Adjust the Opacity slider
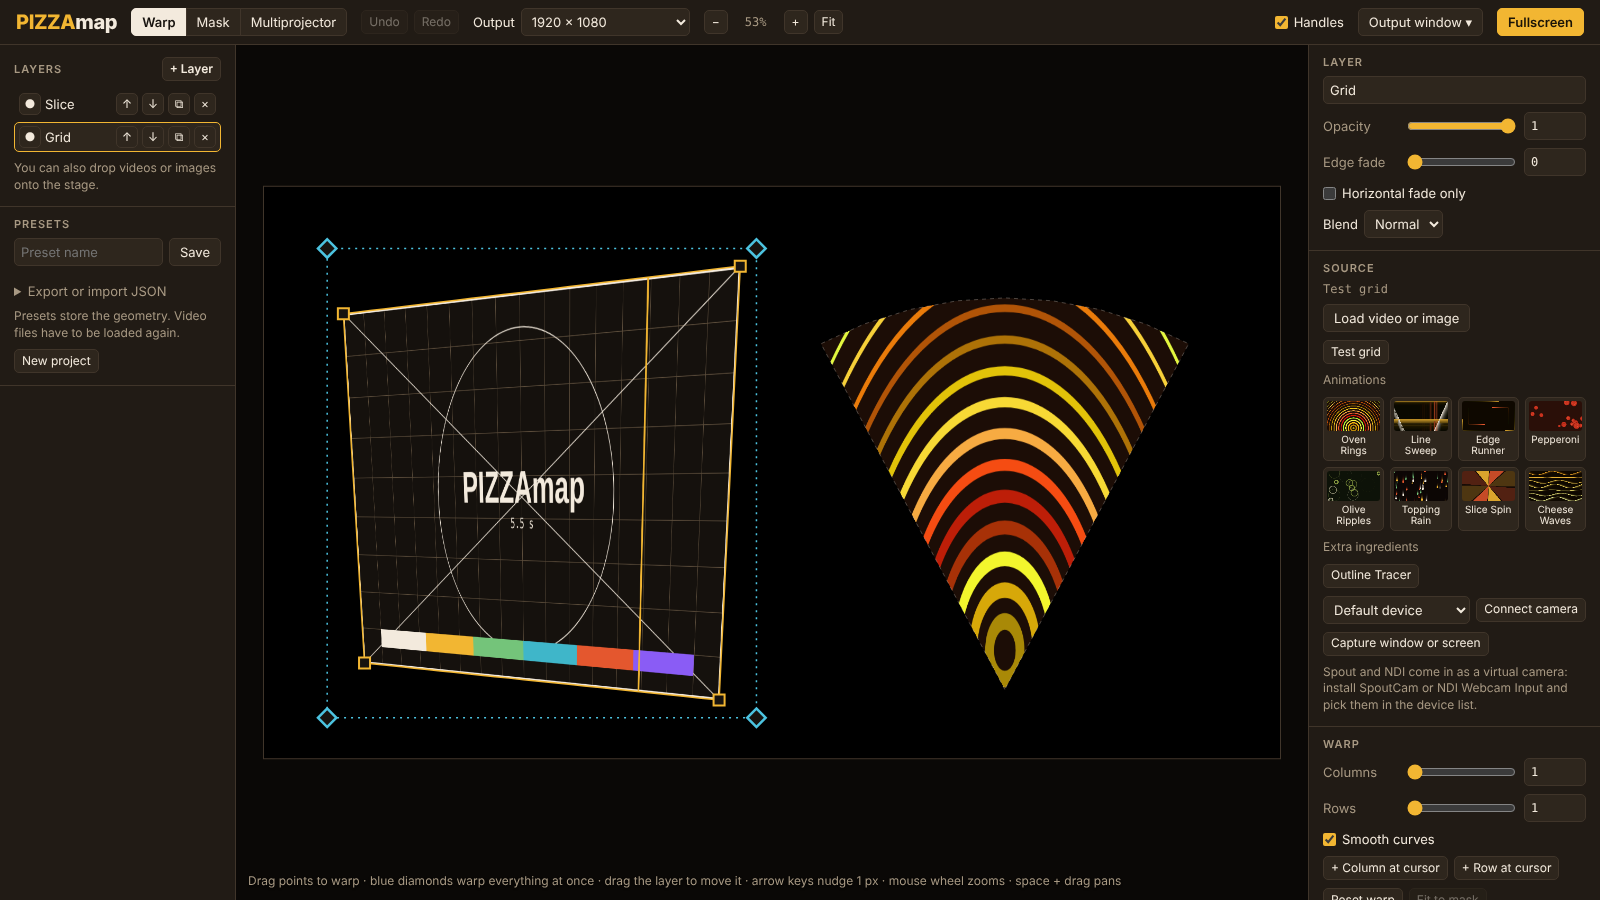Screen dimensions: 1600x900 pyautogui.click(x=1461, y=126)
